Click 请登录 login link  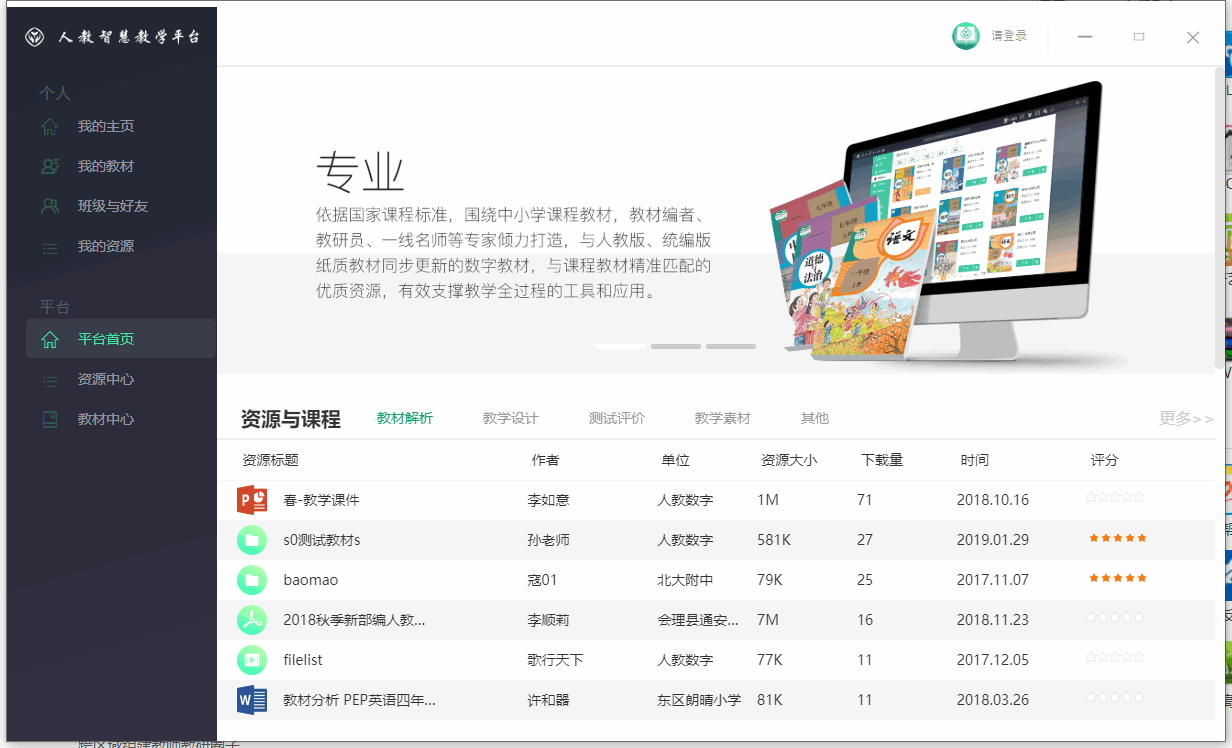click(1009, 36)
